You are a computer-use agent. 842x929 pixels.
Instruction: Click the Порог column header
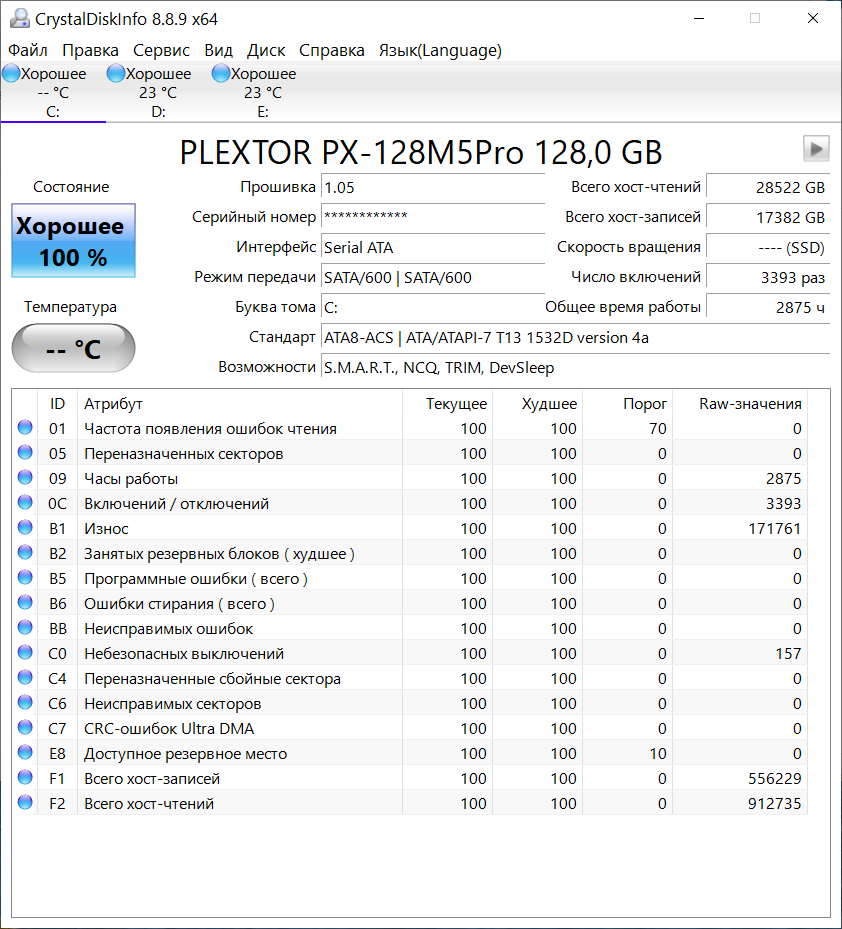628,403
